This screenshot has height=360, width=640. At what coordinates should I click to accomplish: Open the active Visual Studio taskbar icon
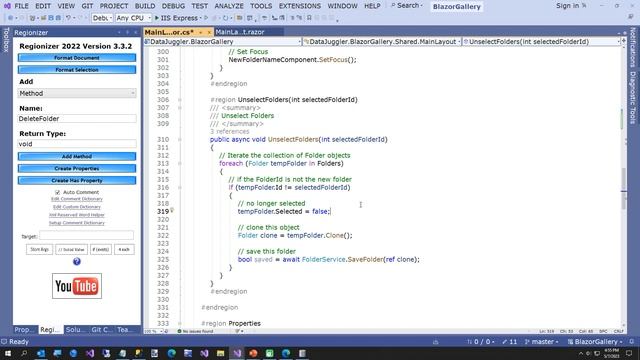coord(237,353)
